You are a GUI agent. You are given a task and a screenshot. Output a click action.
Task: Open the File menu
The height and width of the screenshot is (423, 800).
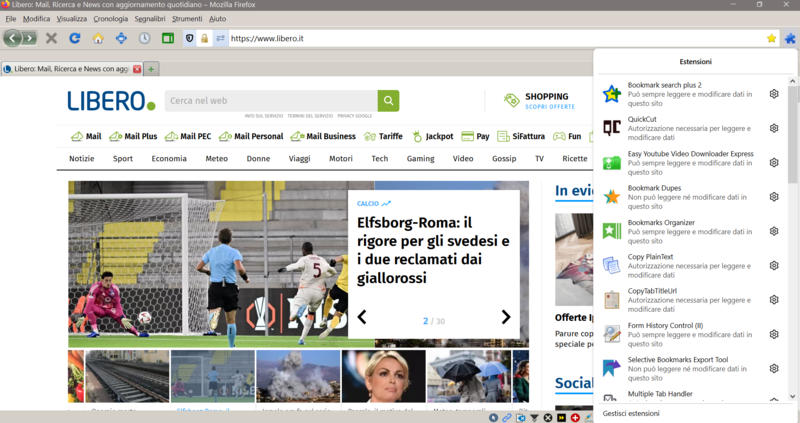[11, 19]
